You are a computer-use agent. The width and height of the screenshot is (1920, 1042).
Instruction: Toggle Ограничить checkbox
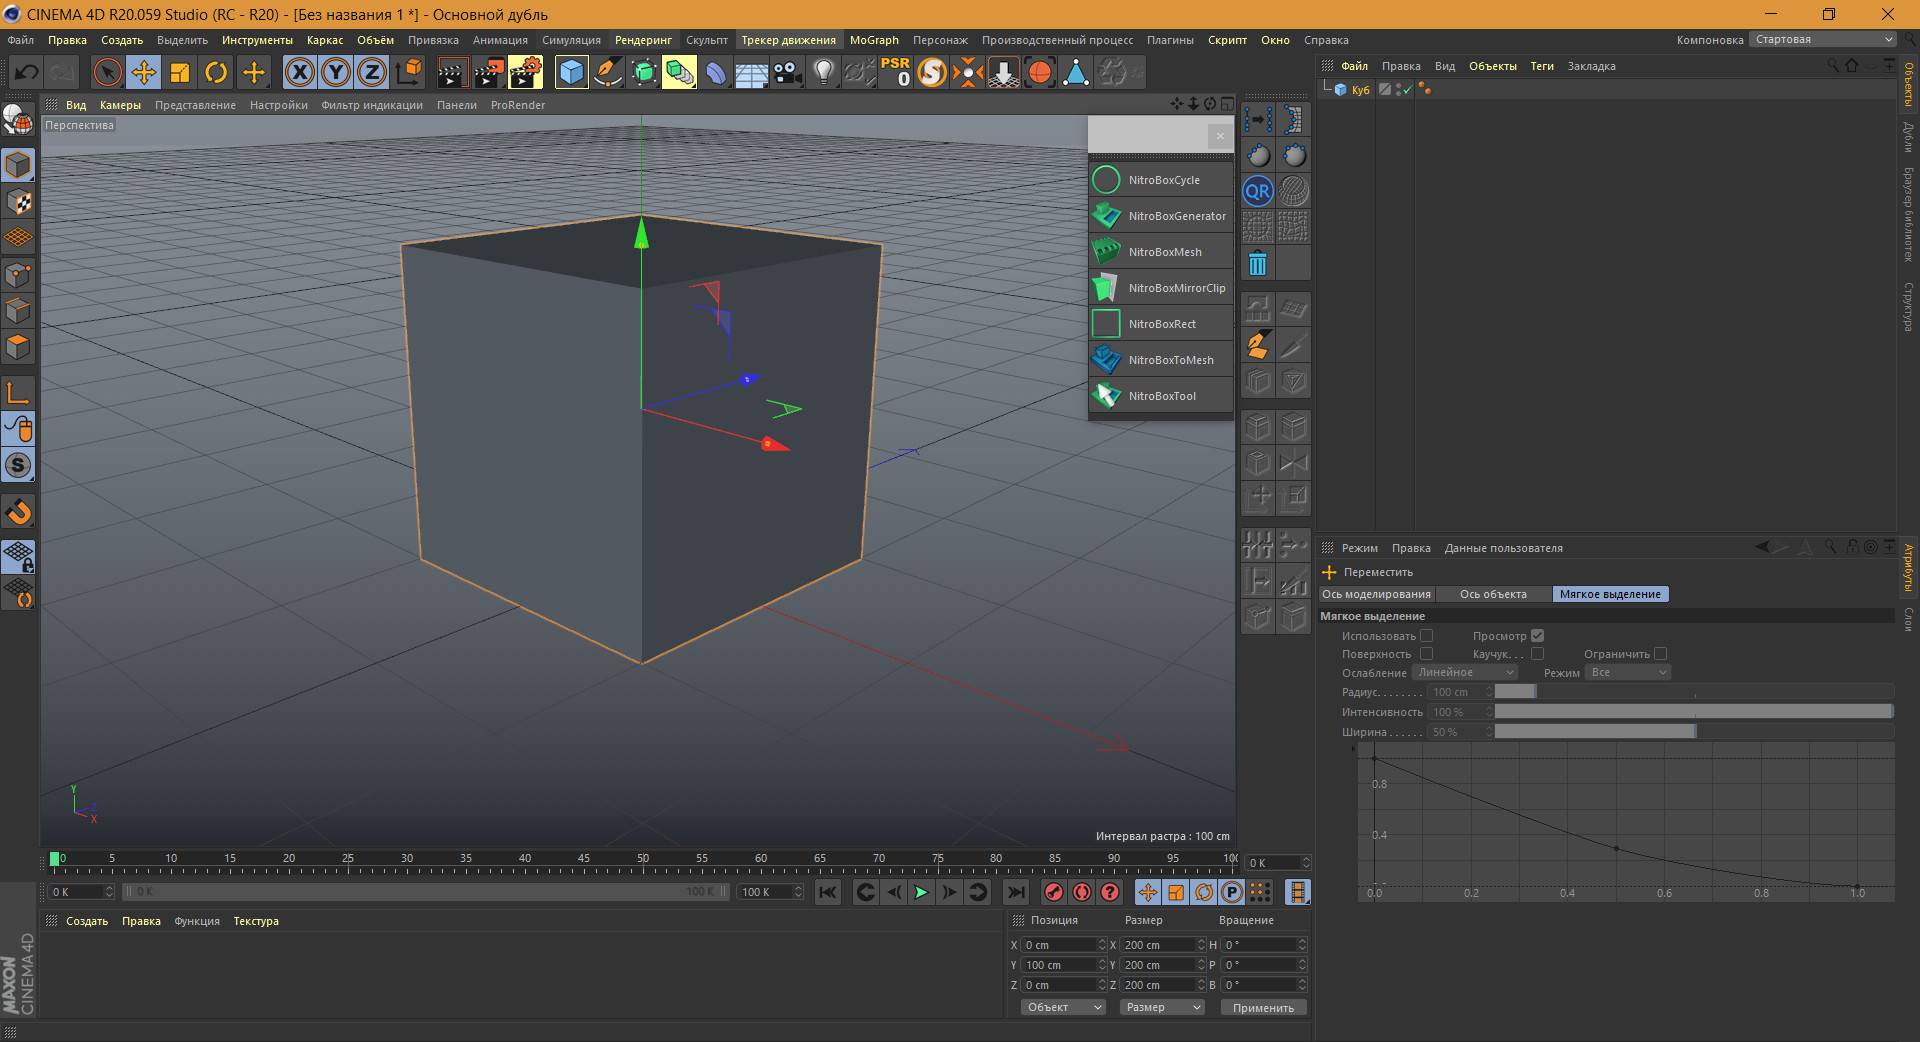[x=1660, y=654]
